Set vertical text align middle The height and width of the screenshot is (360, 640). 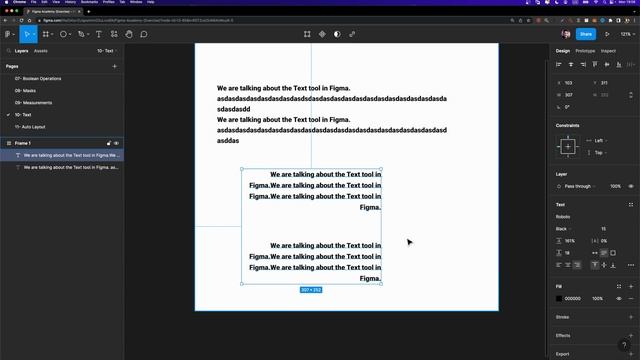click(604, 265)
